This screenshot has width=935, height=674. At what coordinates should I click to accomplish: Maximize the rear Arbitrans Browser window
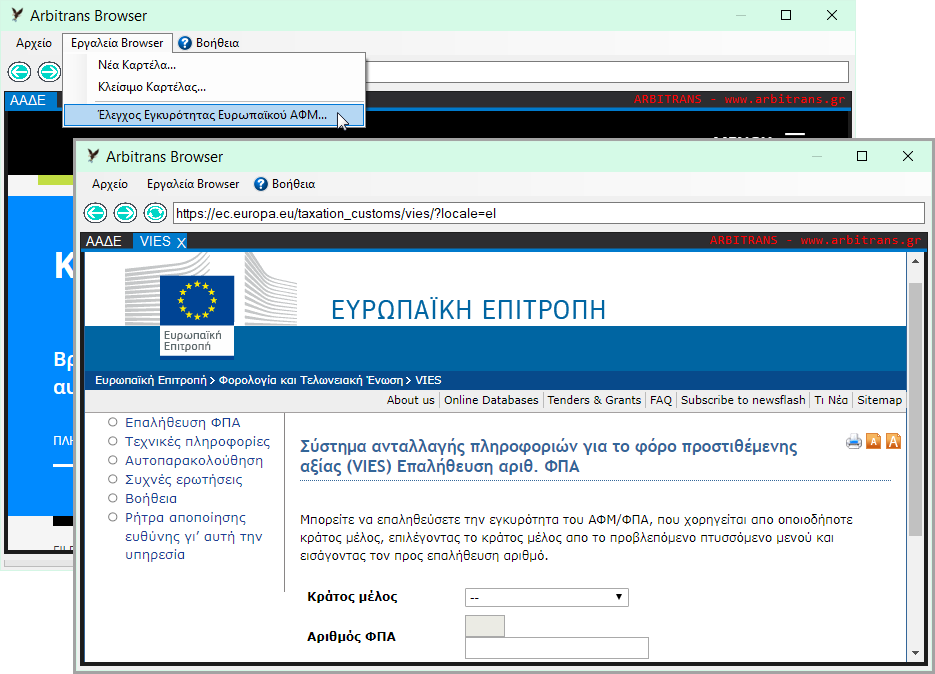click(x=786, y=15)
